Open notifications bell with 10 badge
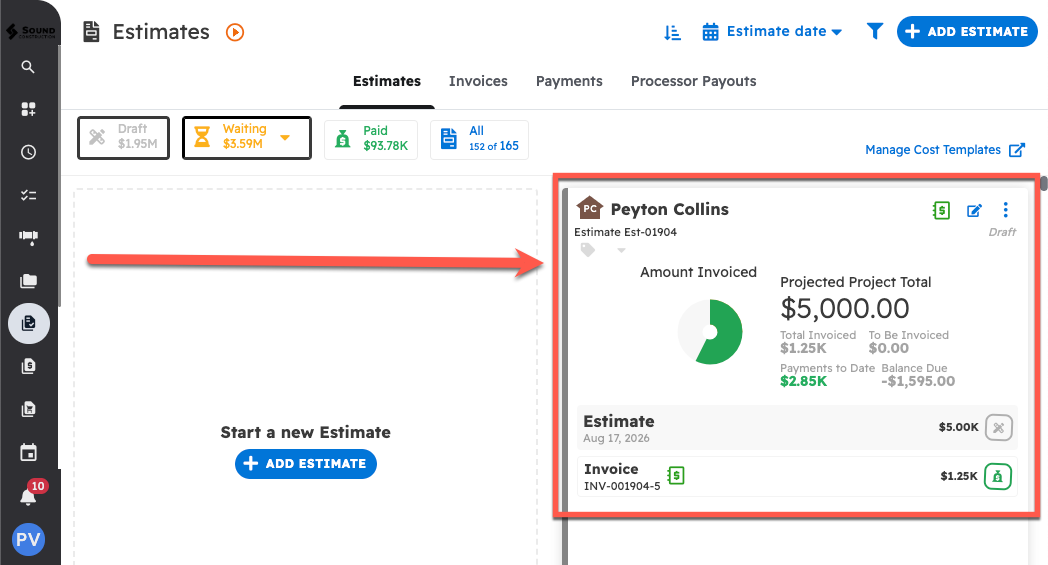 [x=28, y=496]
